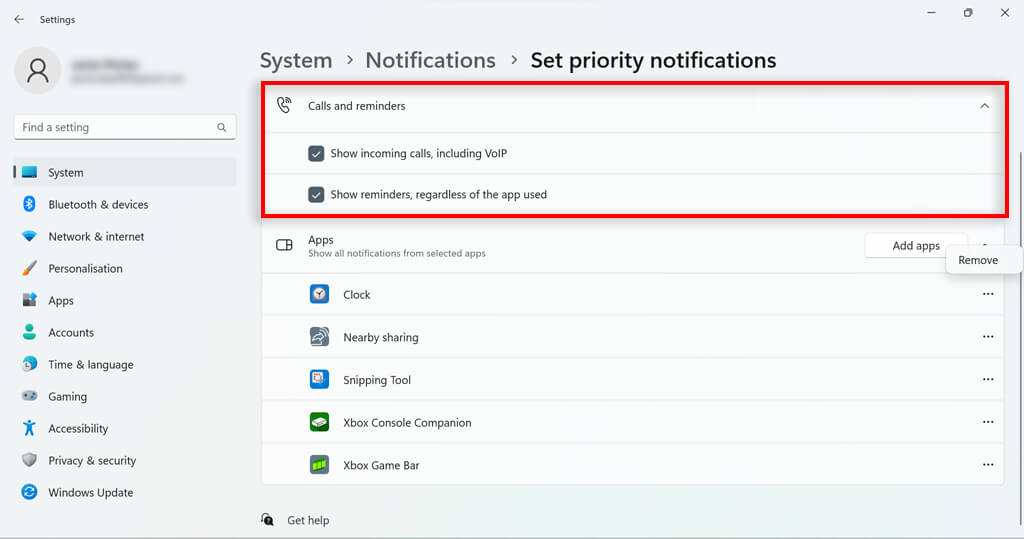Uncheck Show reminders regardless of app

tap(316, 194)
